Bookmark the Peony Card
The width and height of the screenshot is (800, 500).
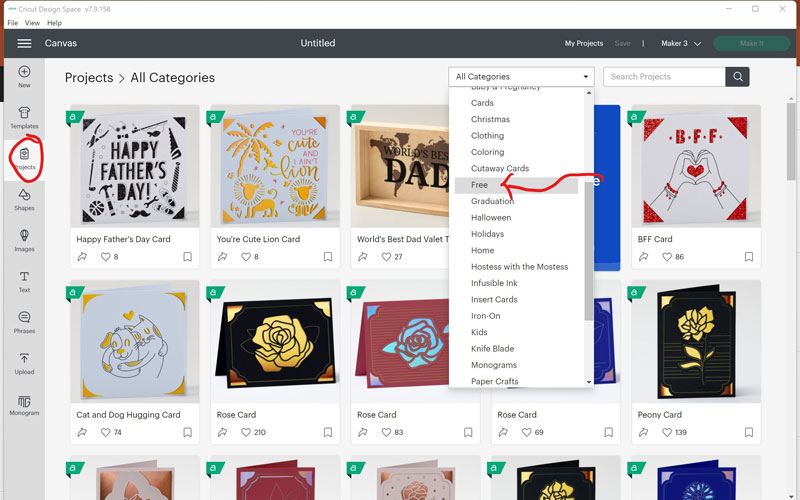pyautogui.click(x=748, y=432)
